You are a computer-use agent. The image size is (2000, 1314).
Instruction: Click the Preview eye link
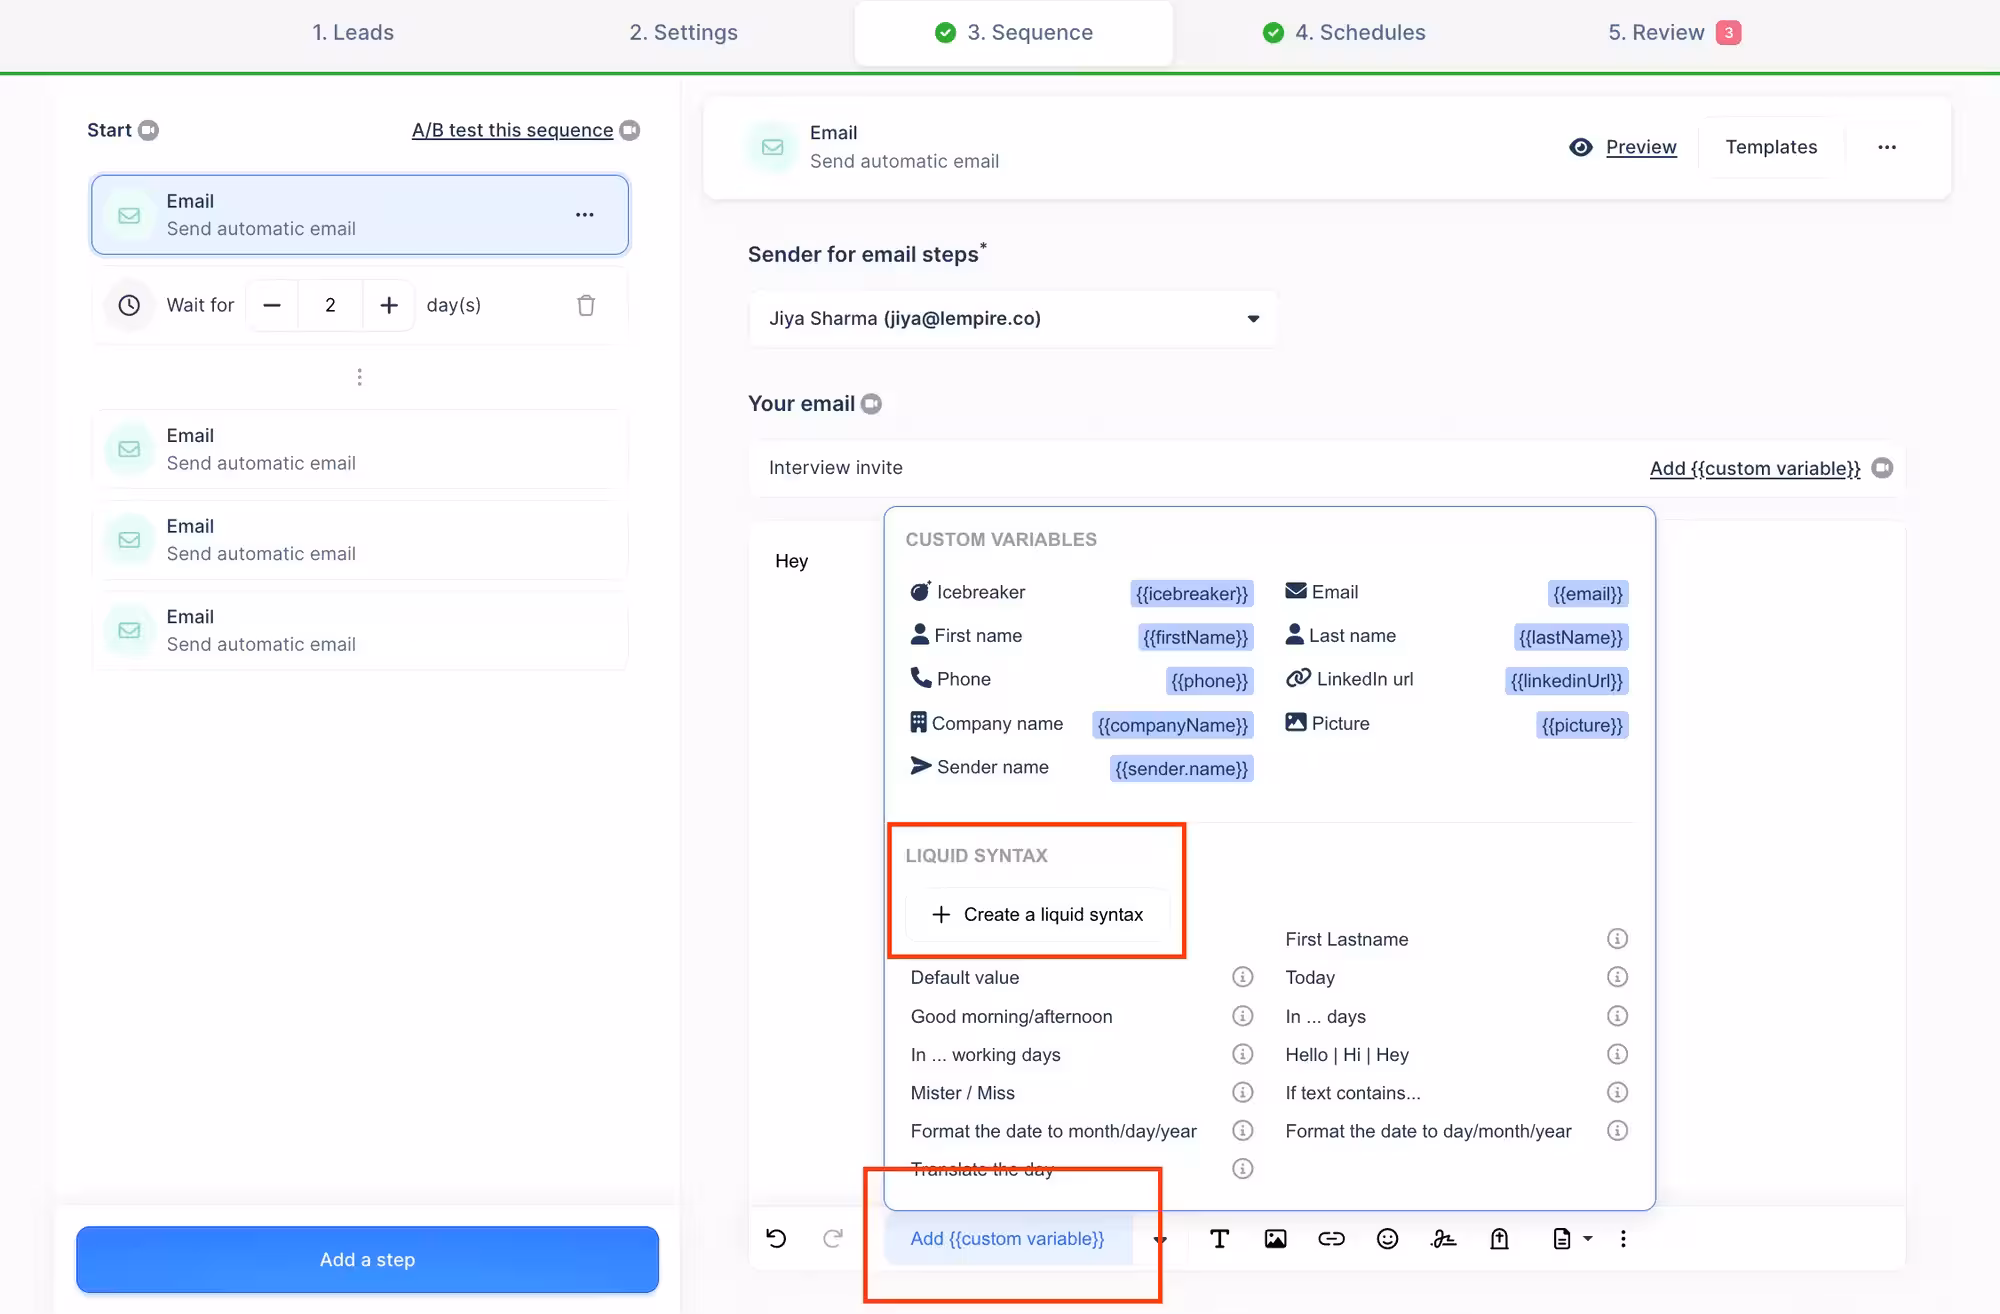[x=1640, y=147]
